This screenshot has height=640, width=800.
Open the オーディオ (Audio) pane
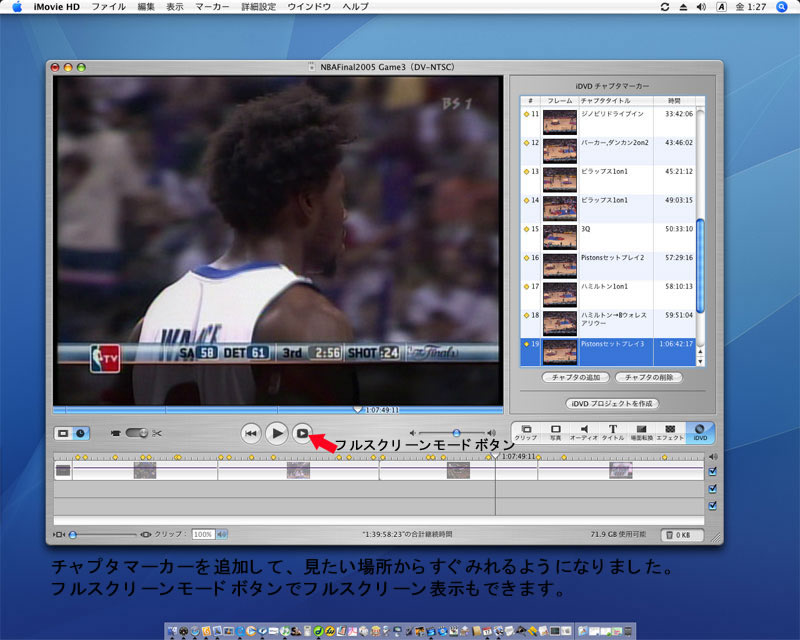tap(583, 432)
